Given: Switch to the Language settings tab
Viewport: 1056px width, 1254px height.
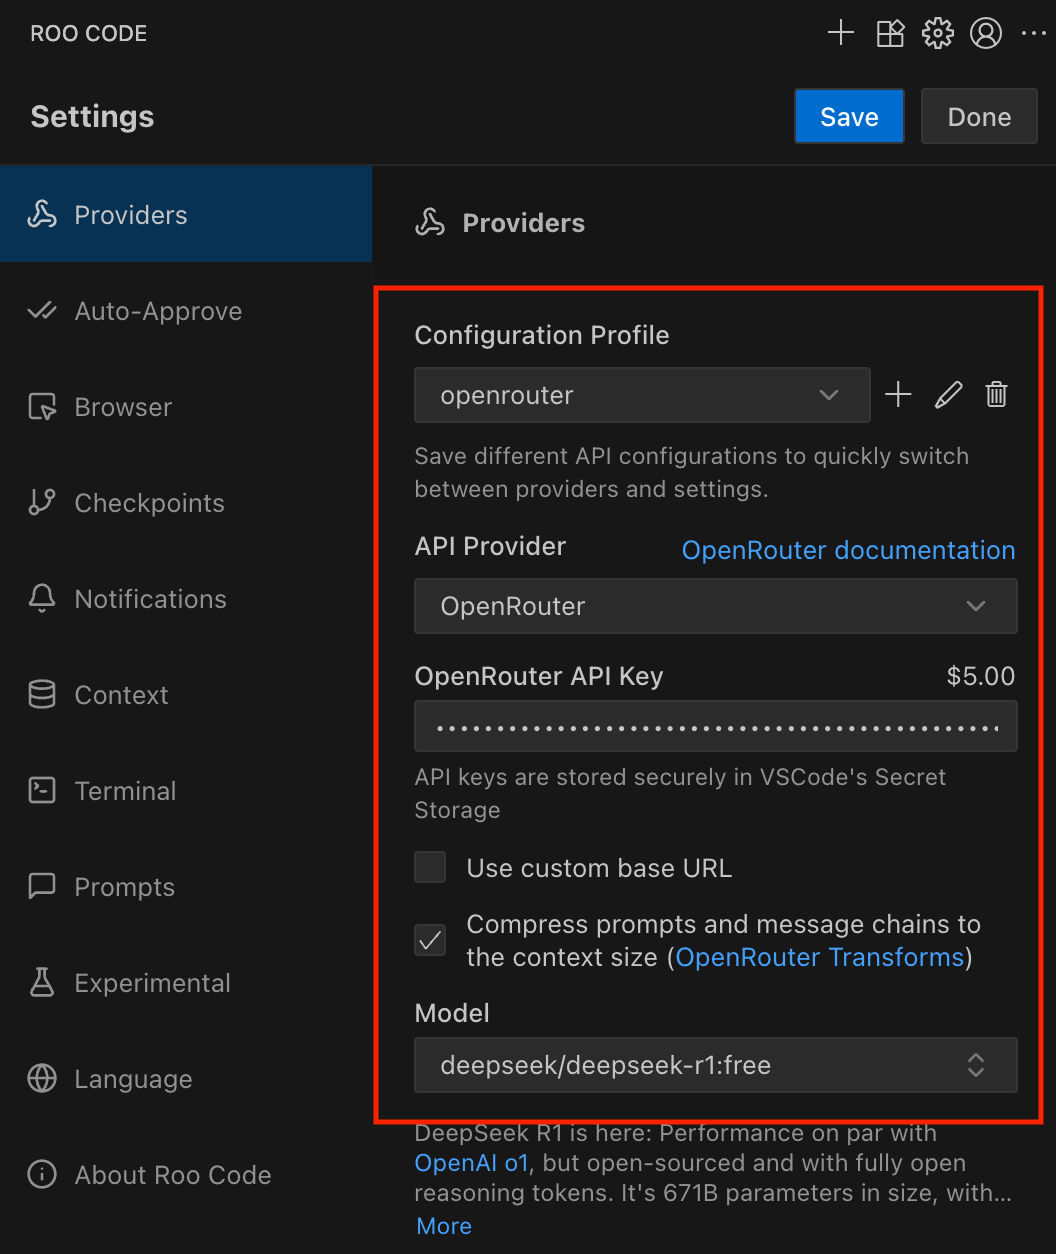Looking at the screenshot, I should coord(186,1079).
